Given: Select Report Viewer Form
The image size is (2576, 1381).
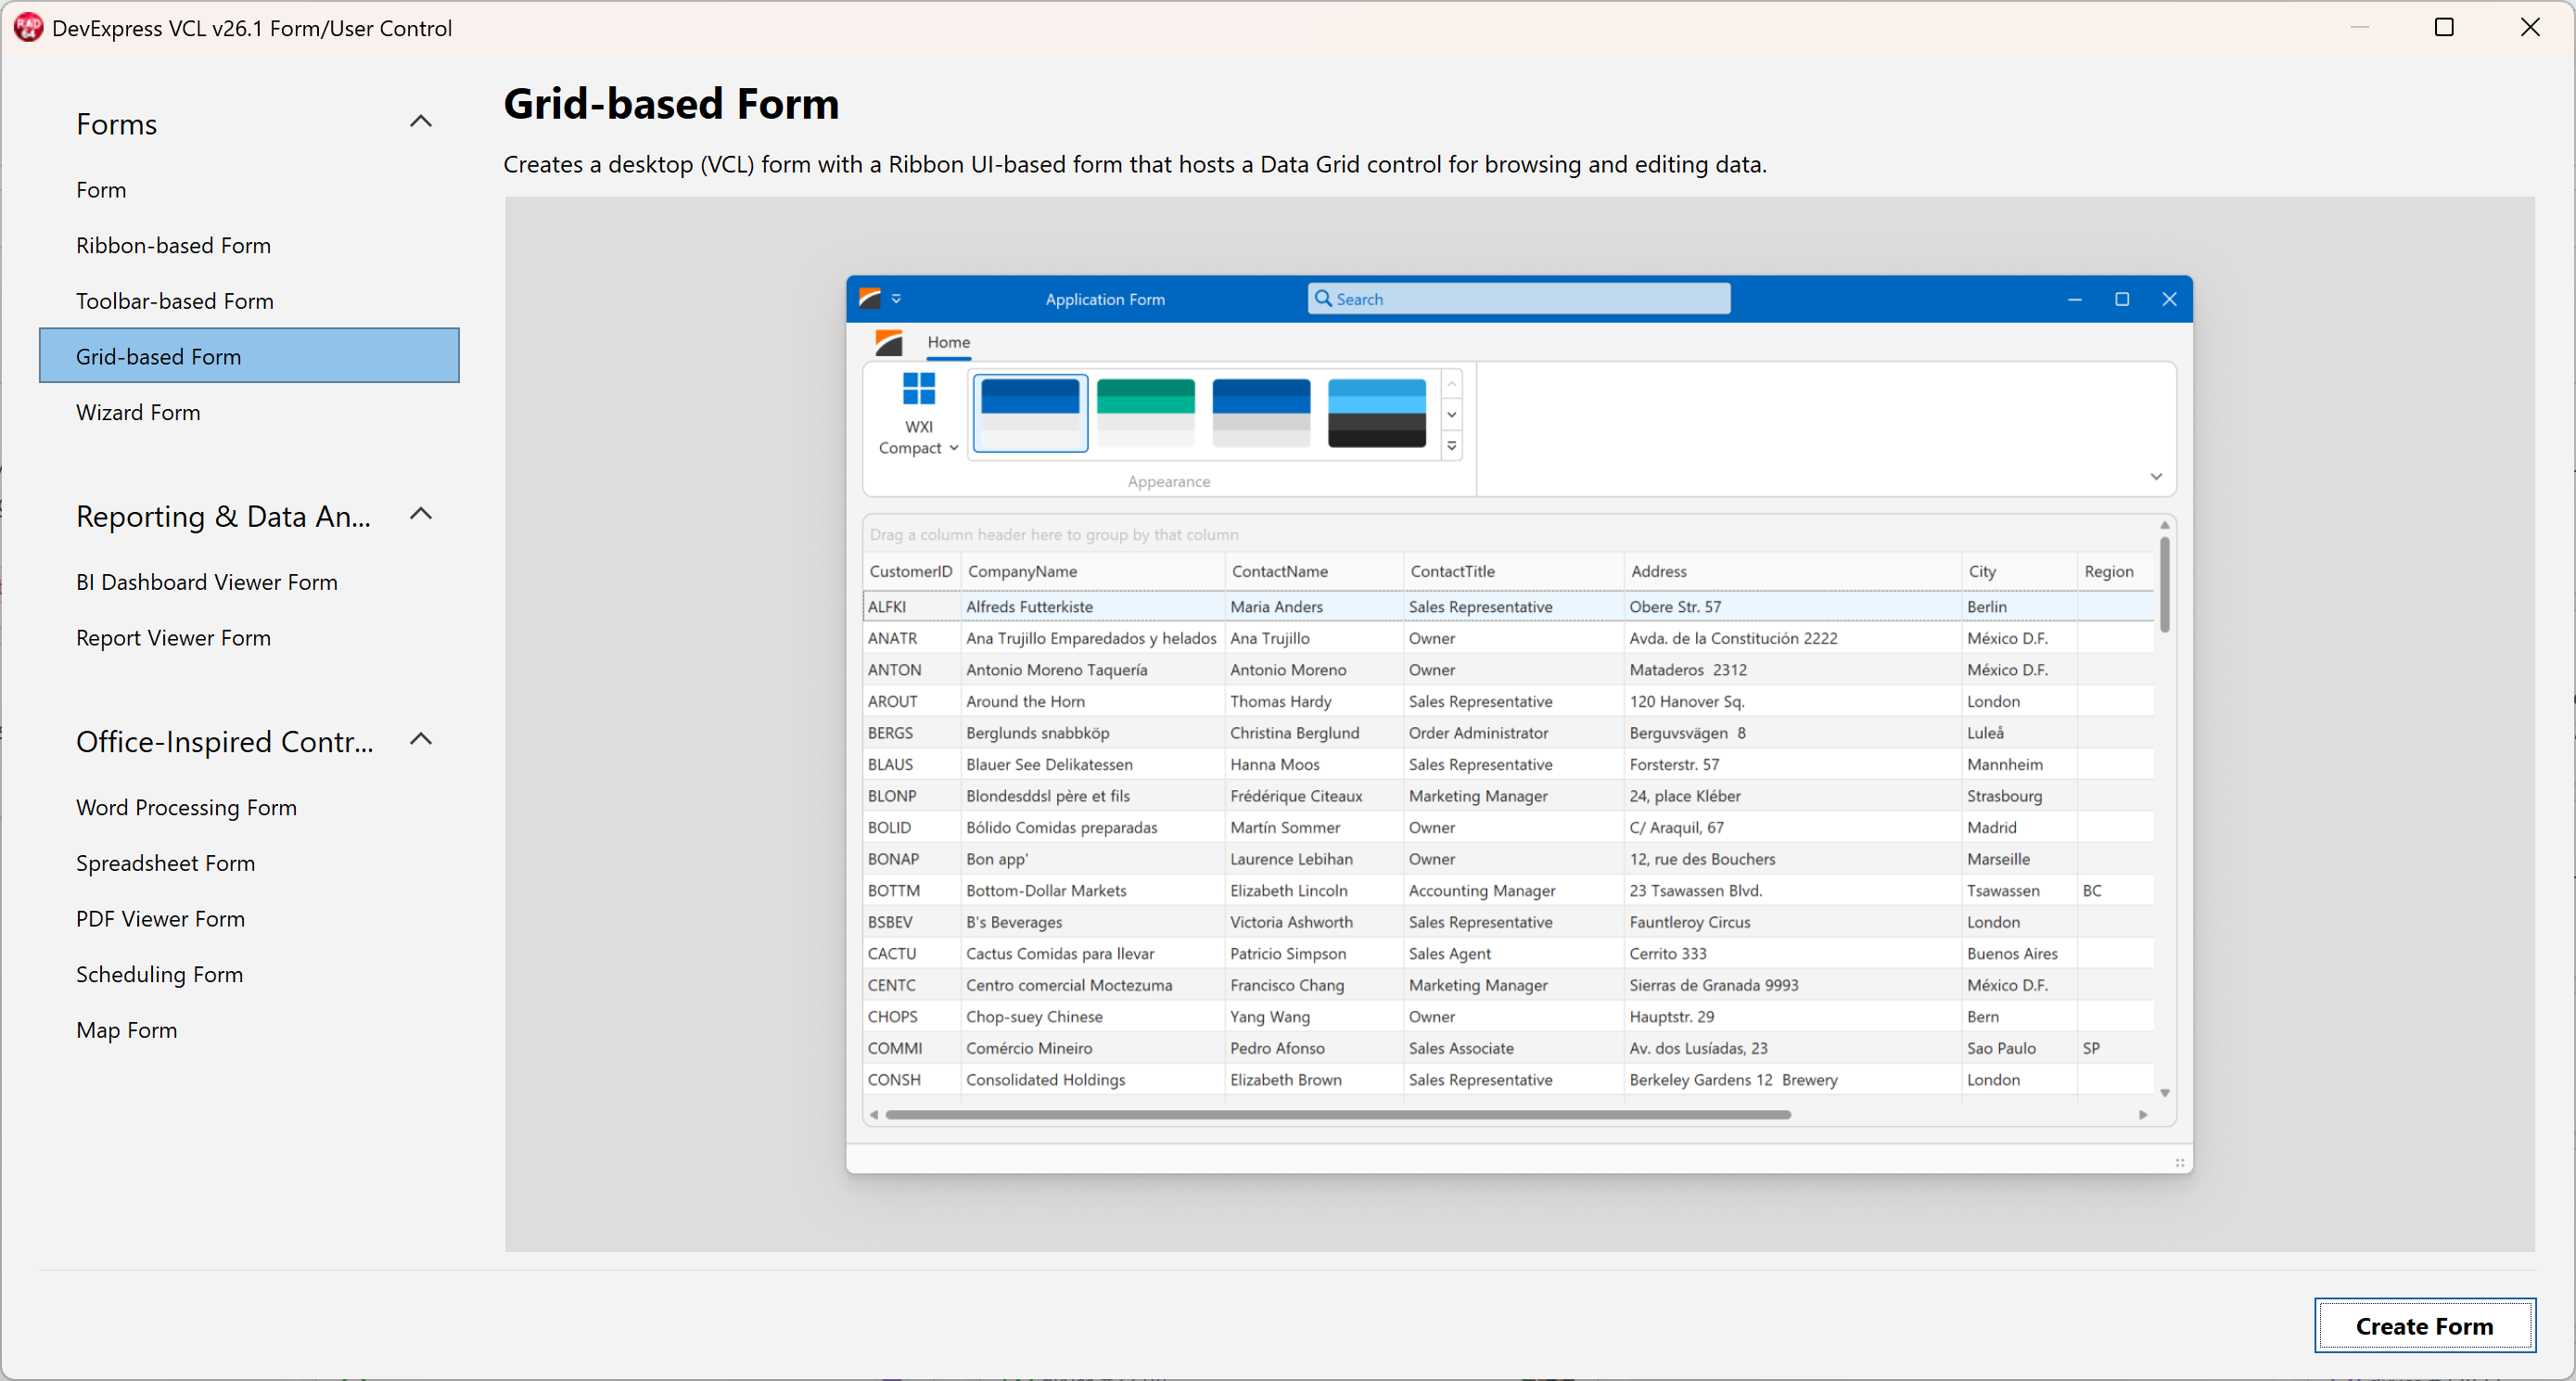Looking at the screenshot, I should [x=173, y=638].
